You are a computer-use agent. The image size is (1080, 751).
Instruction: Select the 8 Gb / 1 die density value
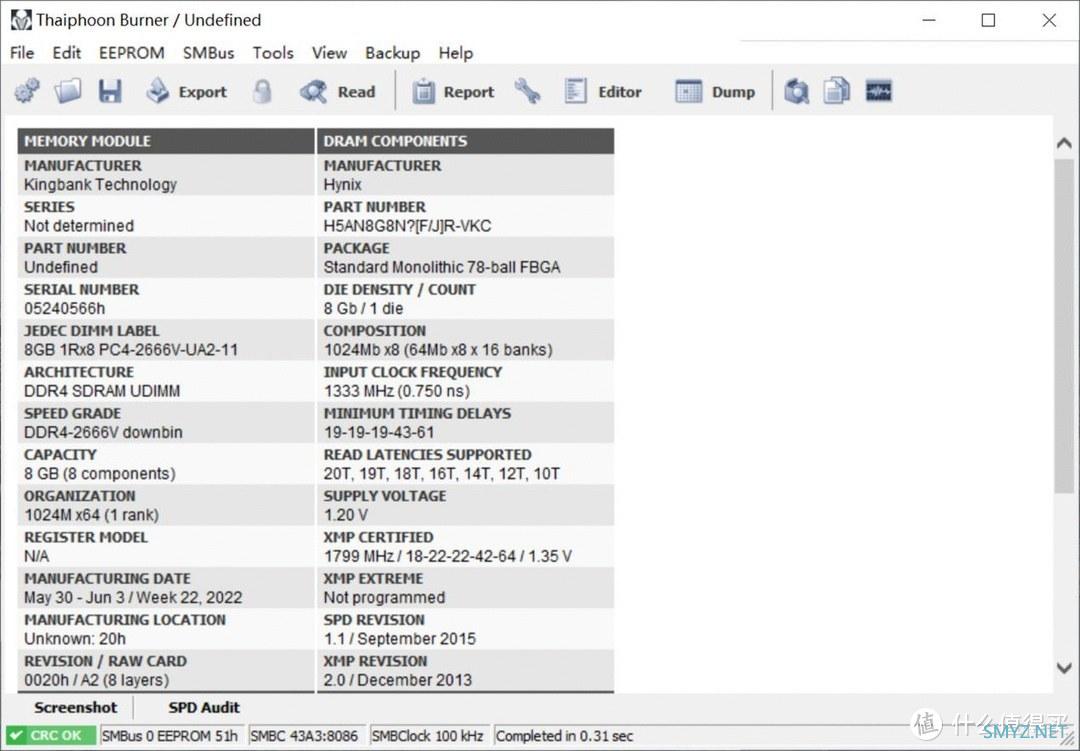click(x=364, y=309)
